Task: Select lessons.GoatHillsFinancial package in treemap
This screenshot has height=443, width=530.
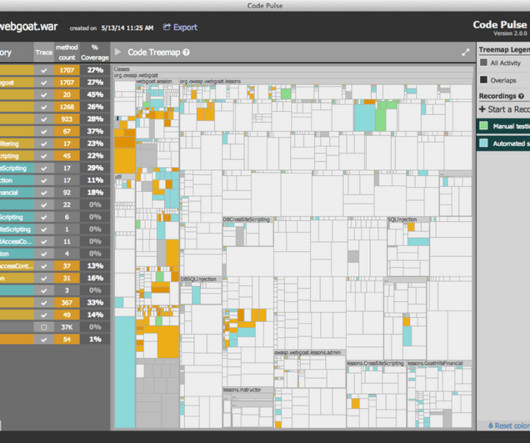Action: 436,363
